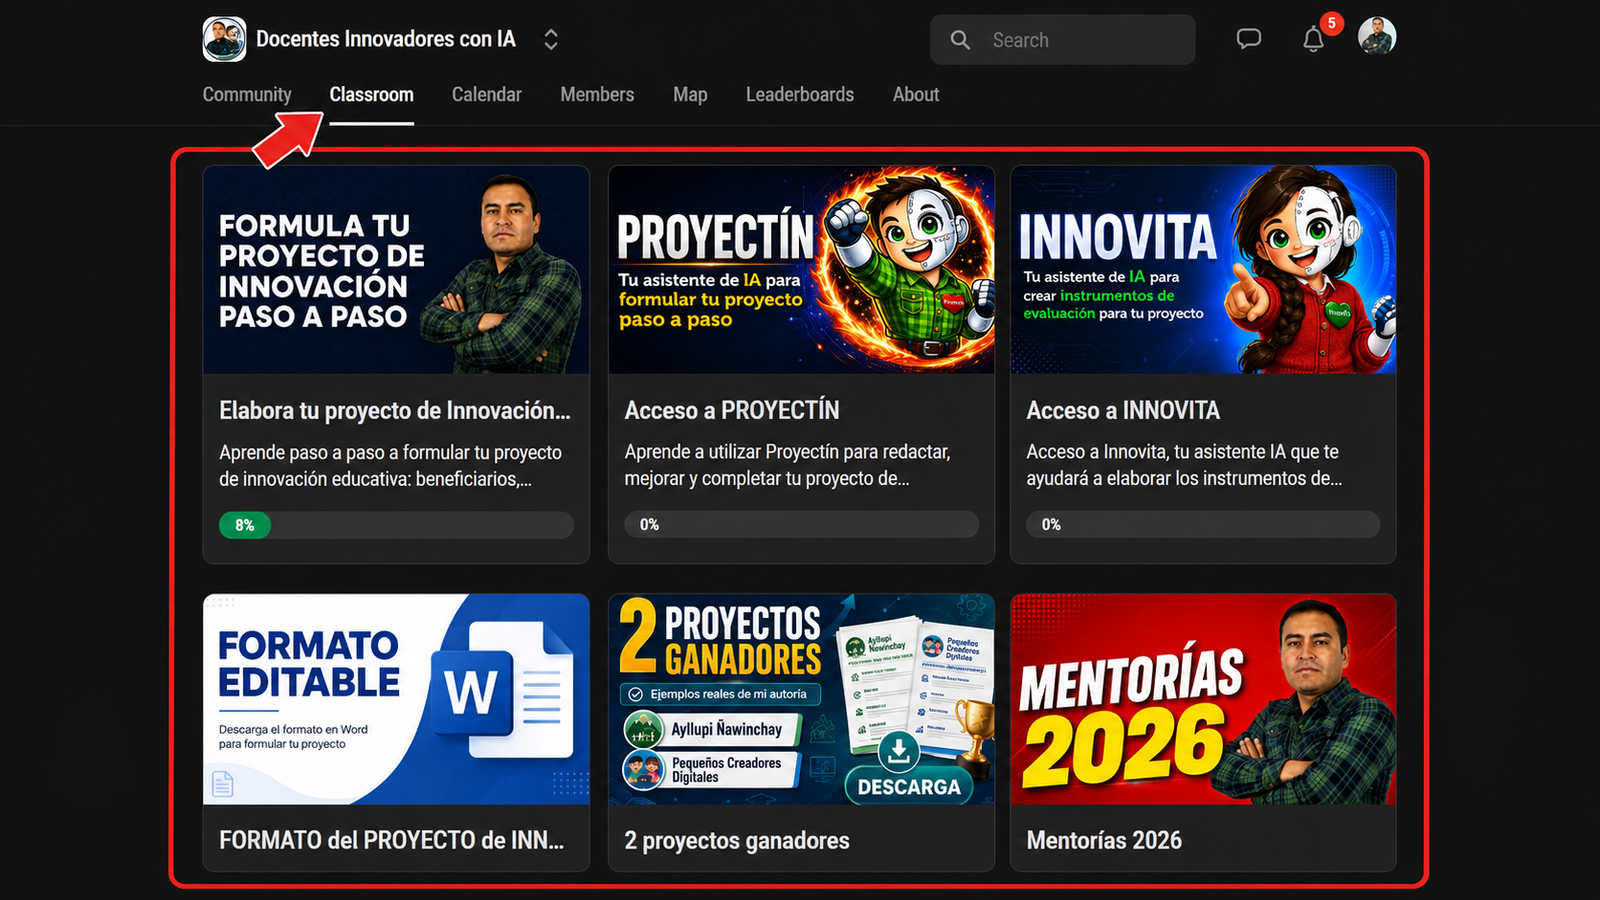Open the Map tab
Viewport: 1600px width, 900px height.
(x=690, y=94)
